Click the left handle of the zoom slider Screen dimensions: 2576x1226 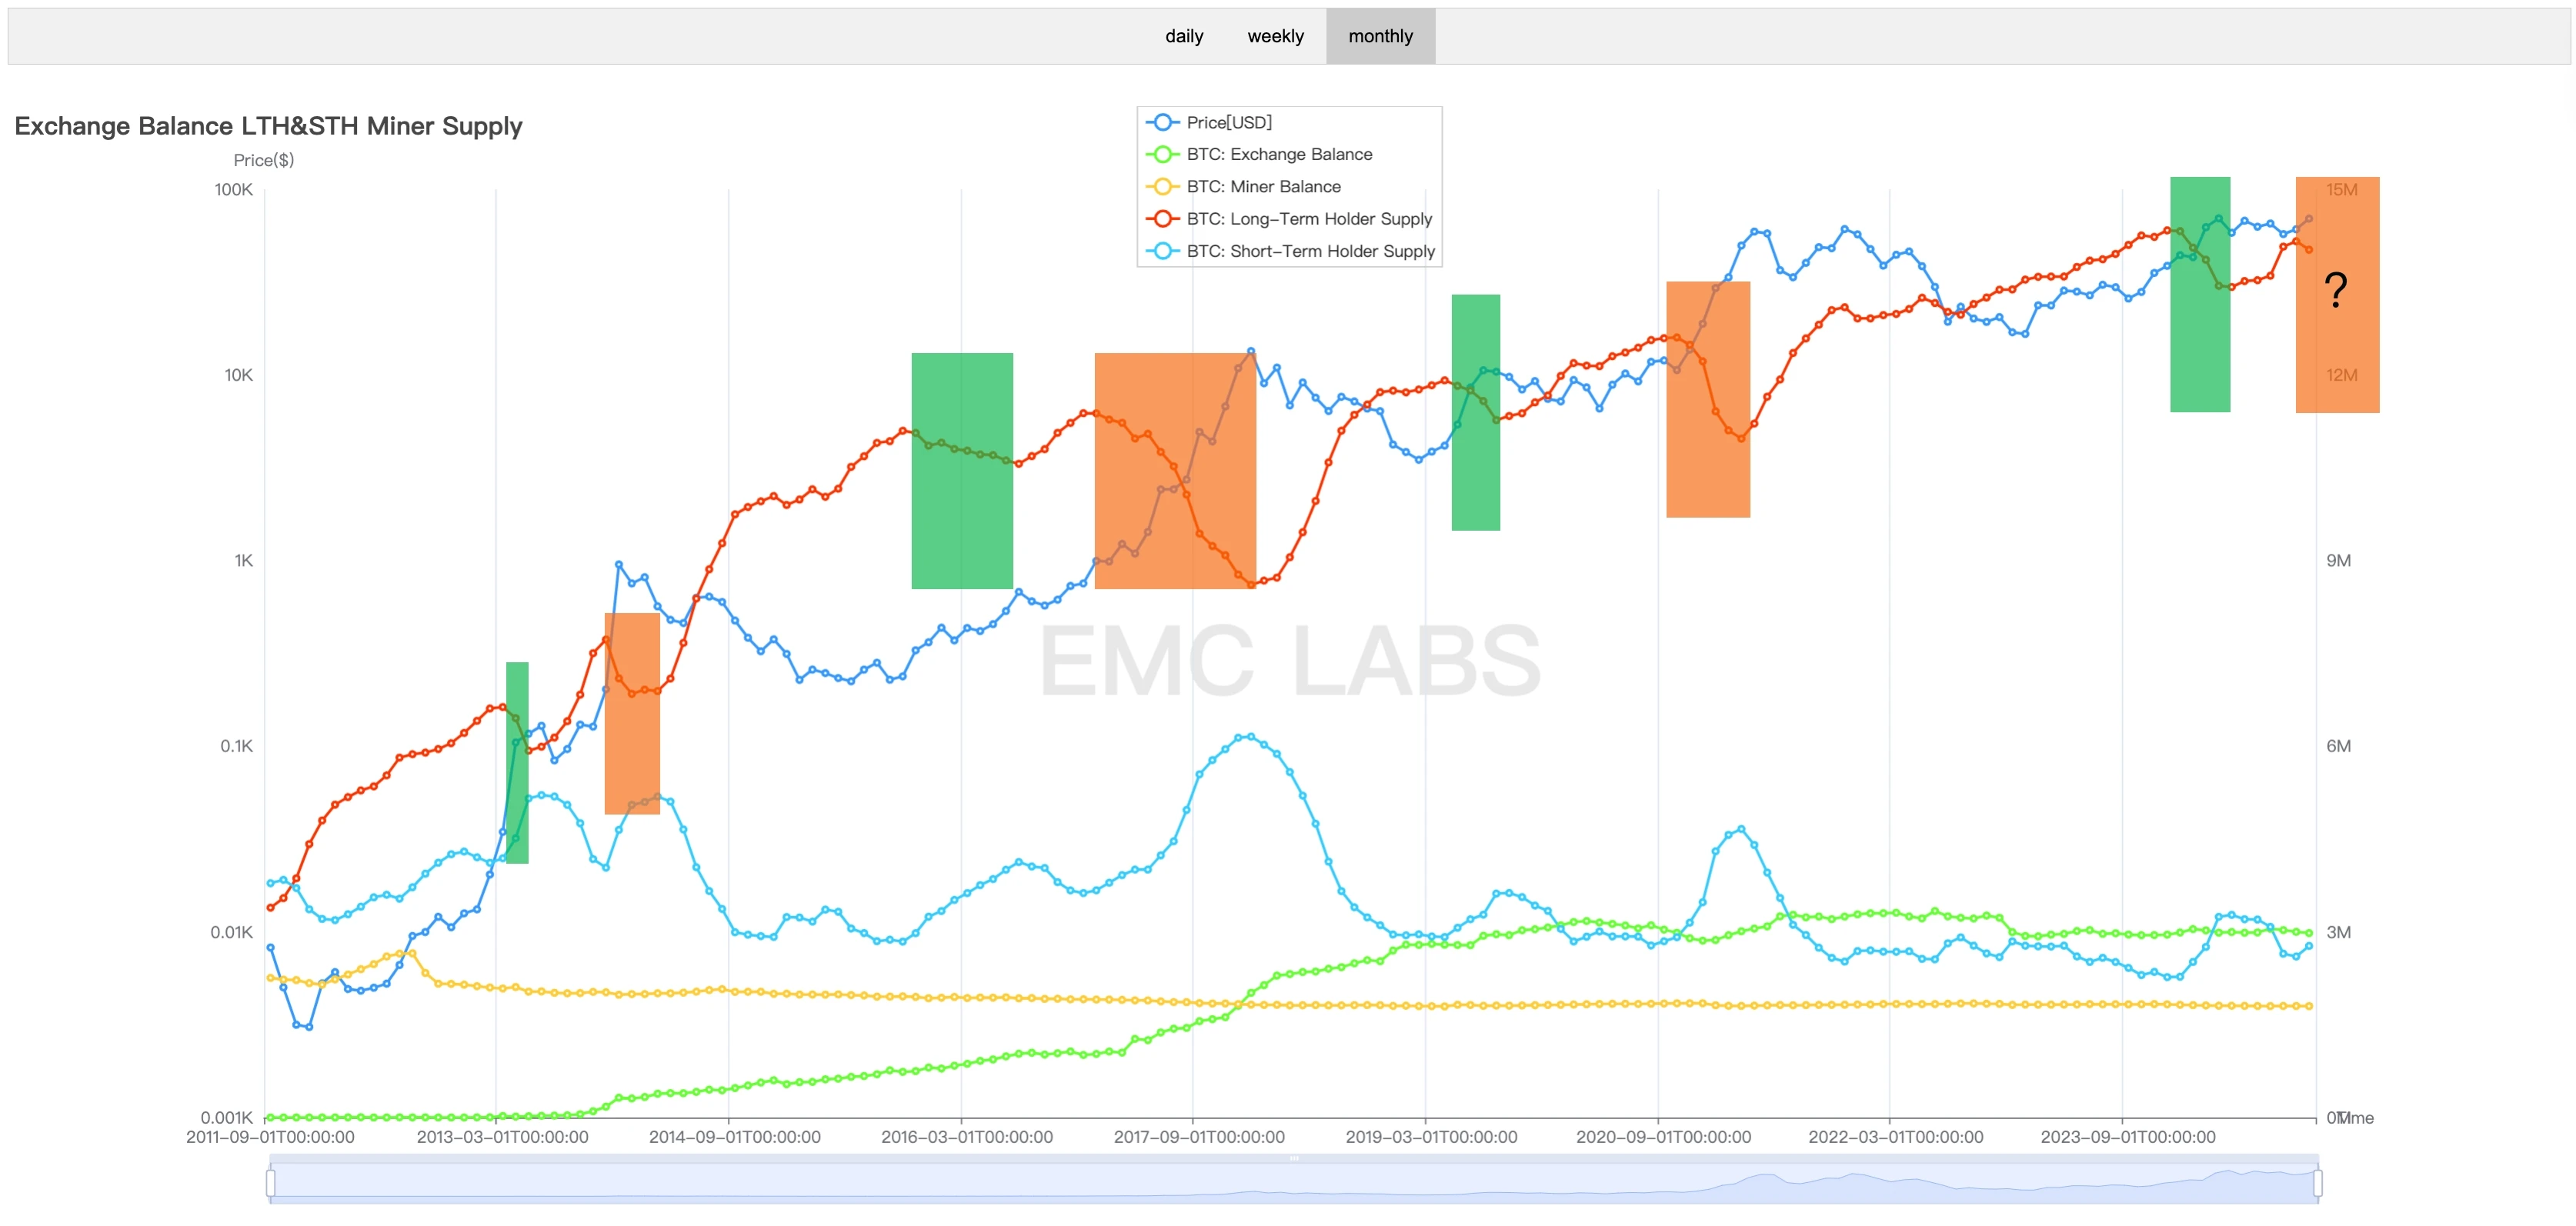(271, 1183)
